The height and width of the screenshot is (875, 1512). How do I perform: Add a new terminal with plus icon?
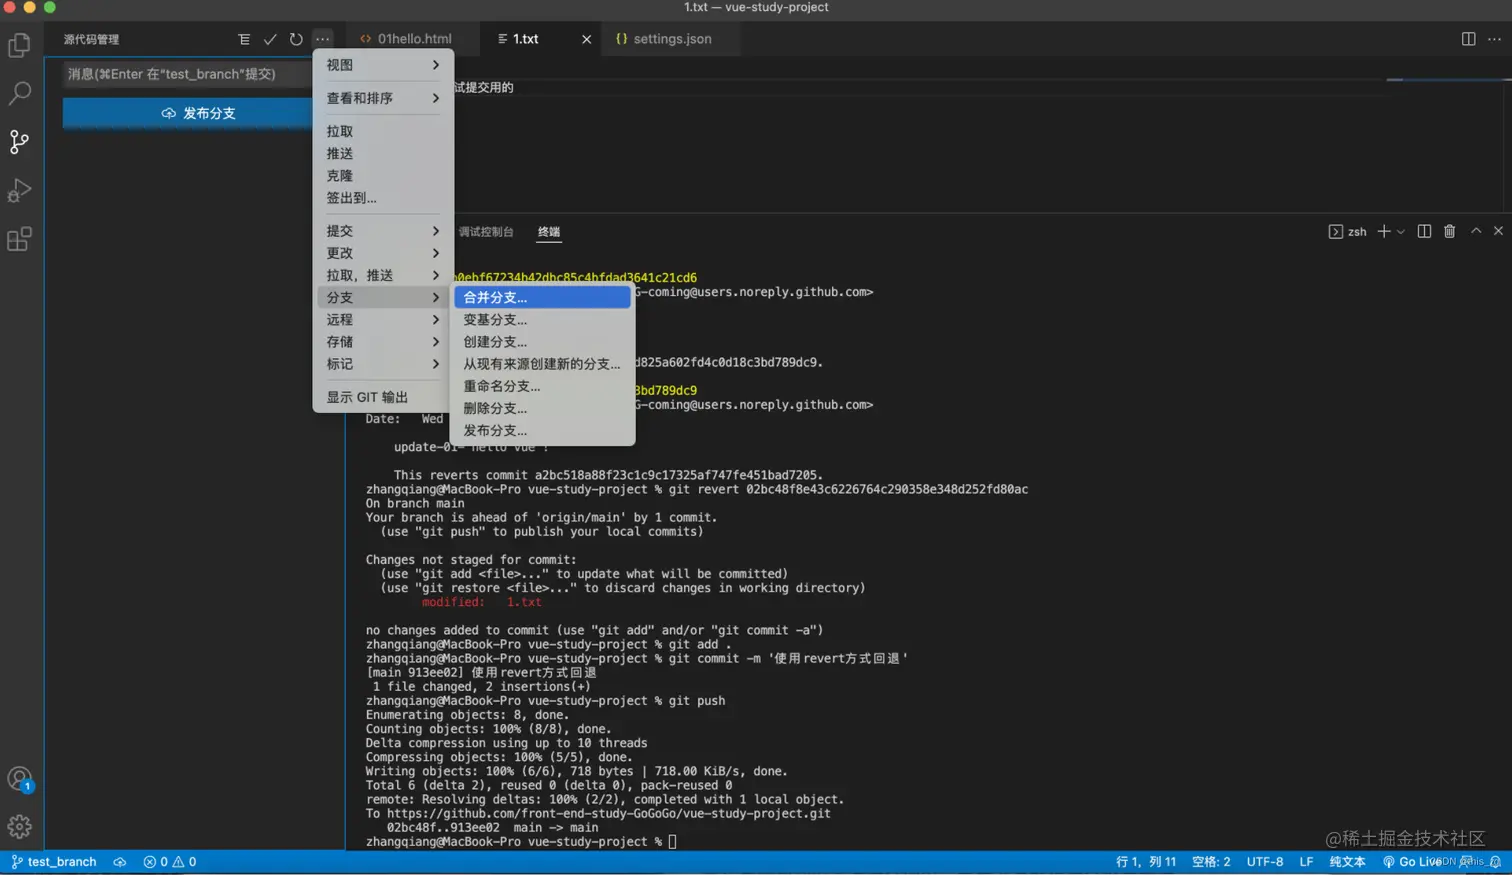1384,231
